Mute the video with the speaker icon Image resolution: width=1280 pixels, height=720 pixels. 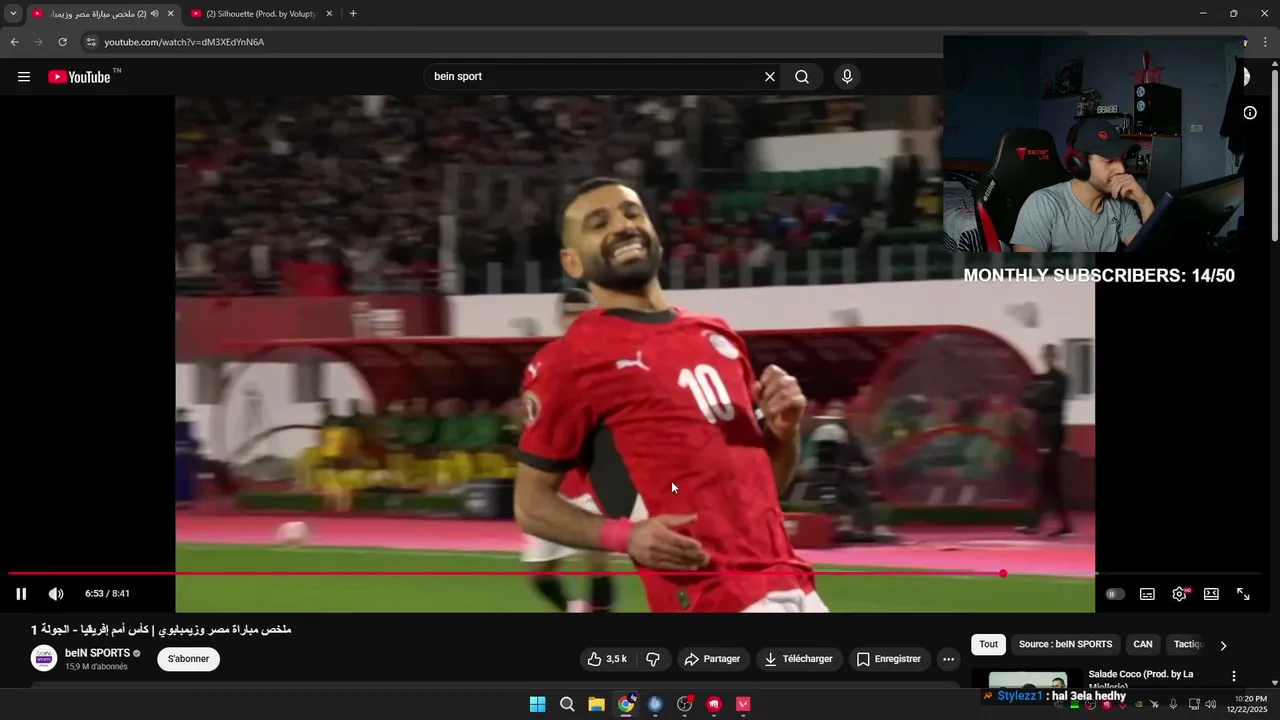tap(56, 594)
